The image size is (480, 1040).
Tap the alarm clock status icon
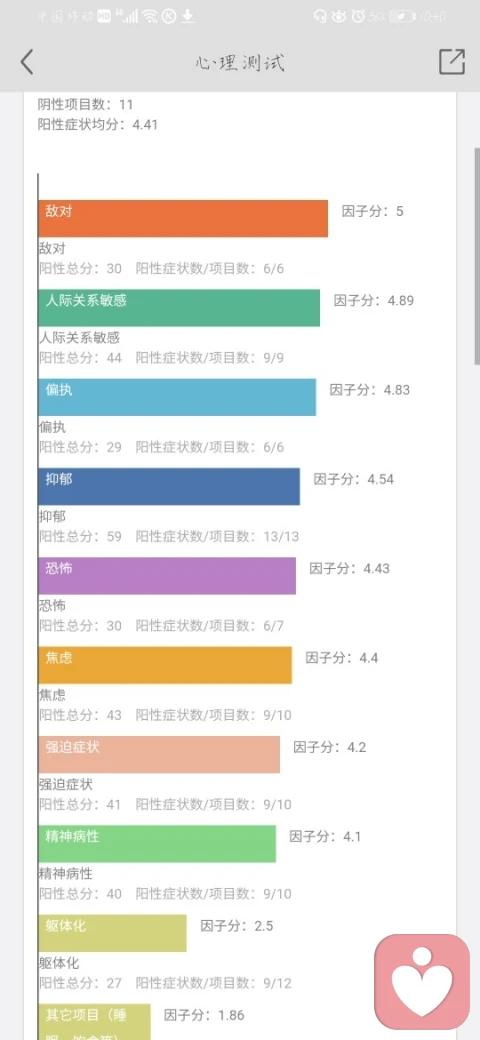(x=358, y=17)
